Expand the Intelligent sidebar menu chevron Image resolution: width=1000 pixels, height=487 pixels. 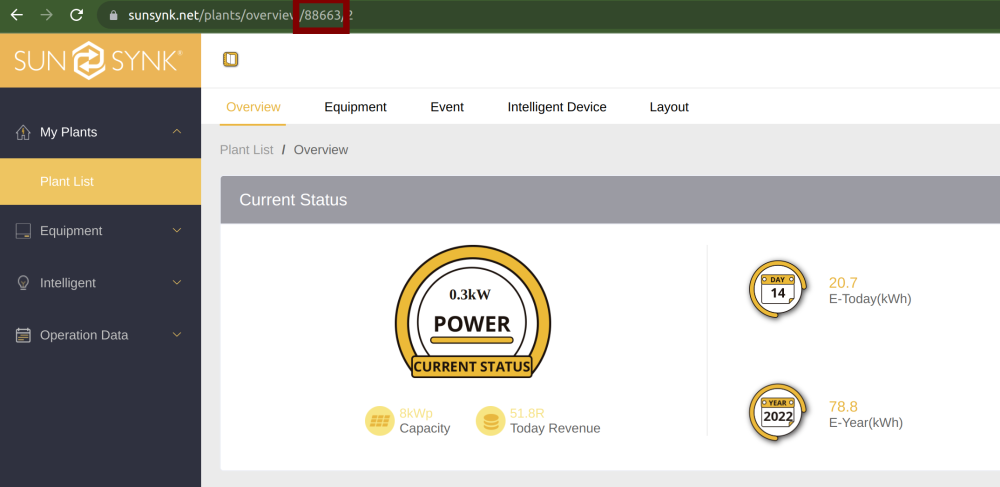177,282
